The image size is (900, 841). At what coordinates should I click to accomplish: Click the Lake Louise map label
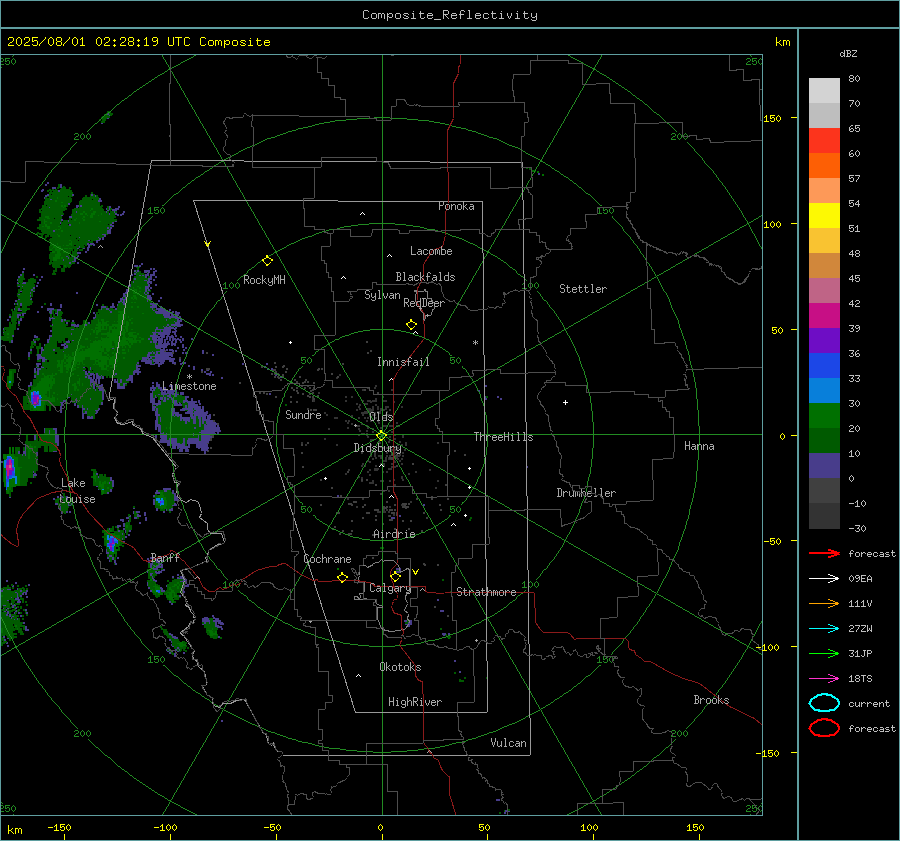click(77, 491)
